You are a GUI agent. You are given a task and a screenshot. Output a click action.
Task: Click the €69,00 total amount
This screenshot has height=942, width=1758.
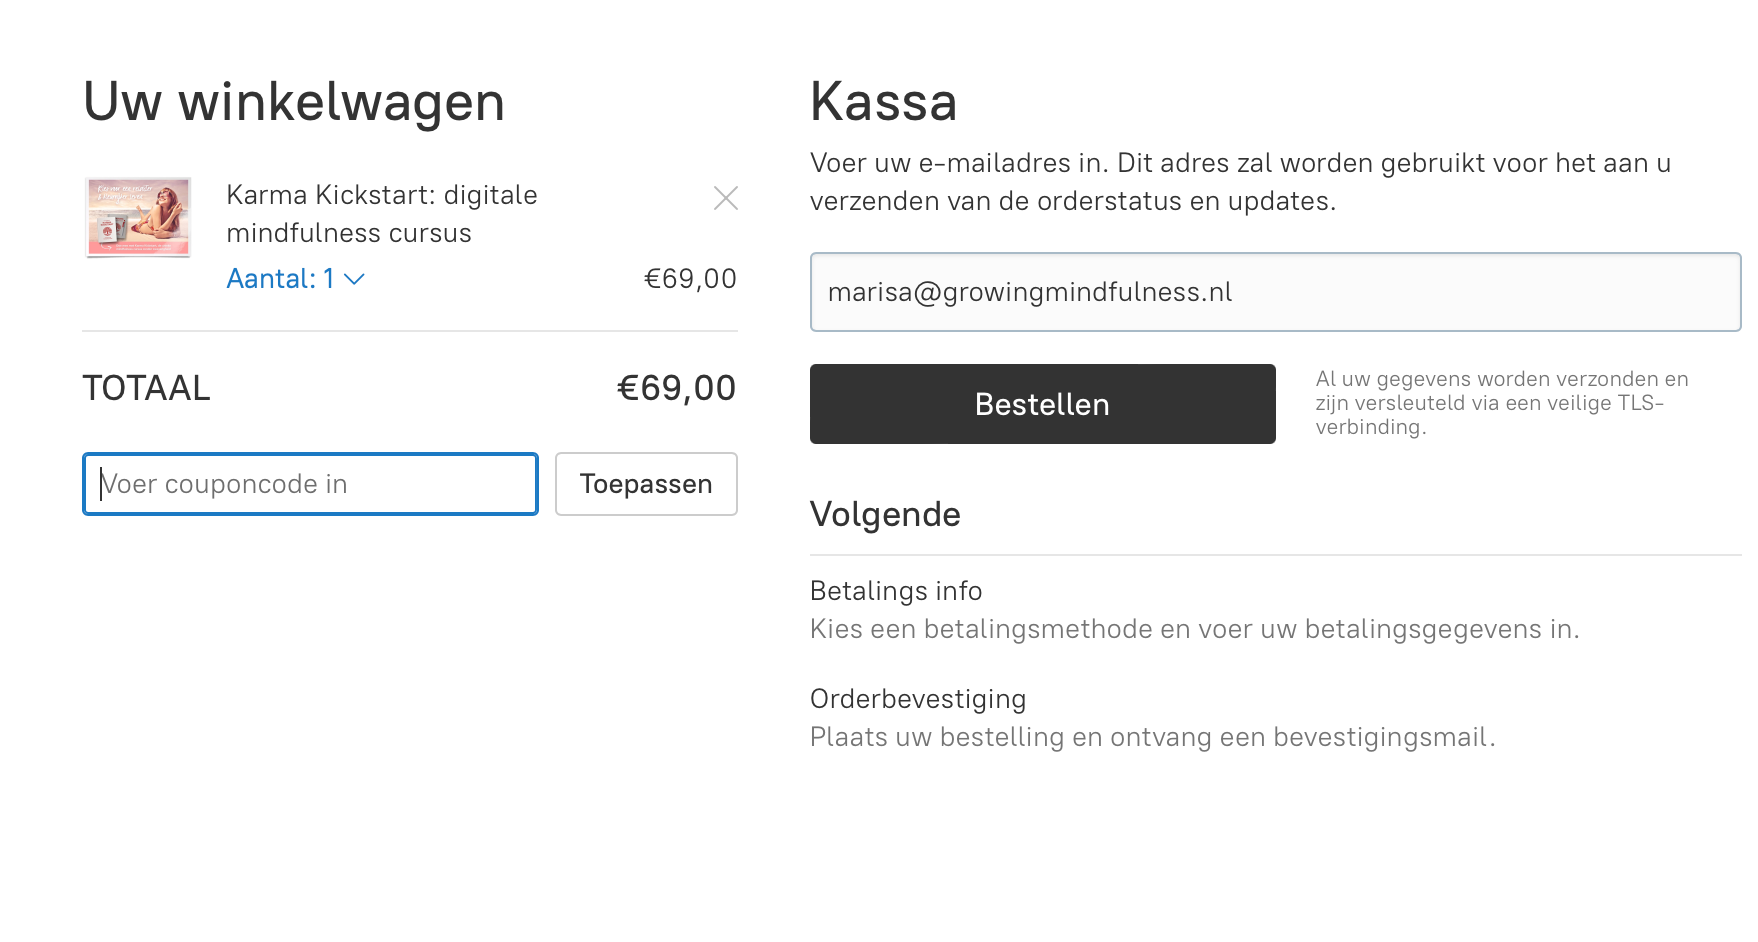676,388
